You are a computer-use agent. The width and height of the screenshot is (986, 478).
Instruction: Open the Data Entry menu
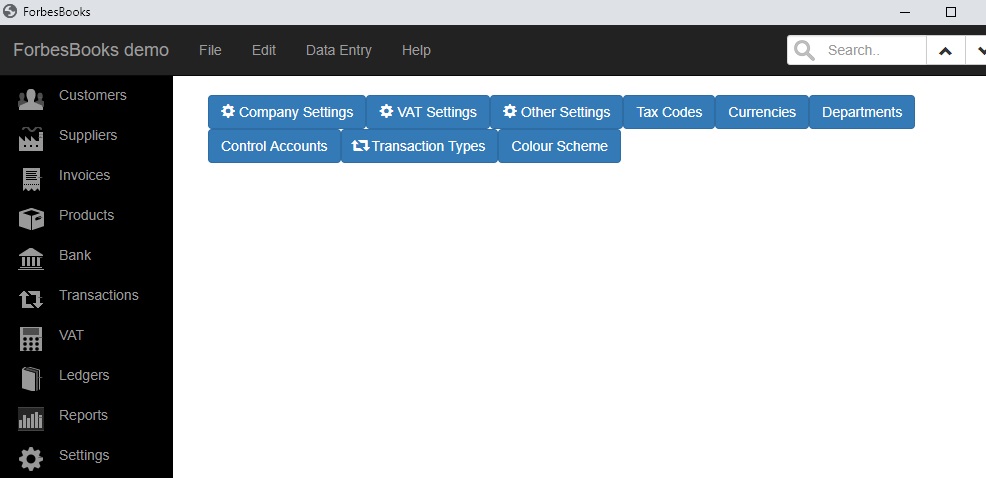[338, 50]
